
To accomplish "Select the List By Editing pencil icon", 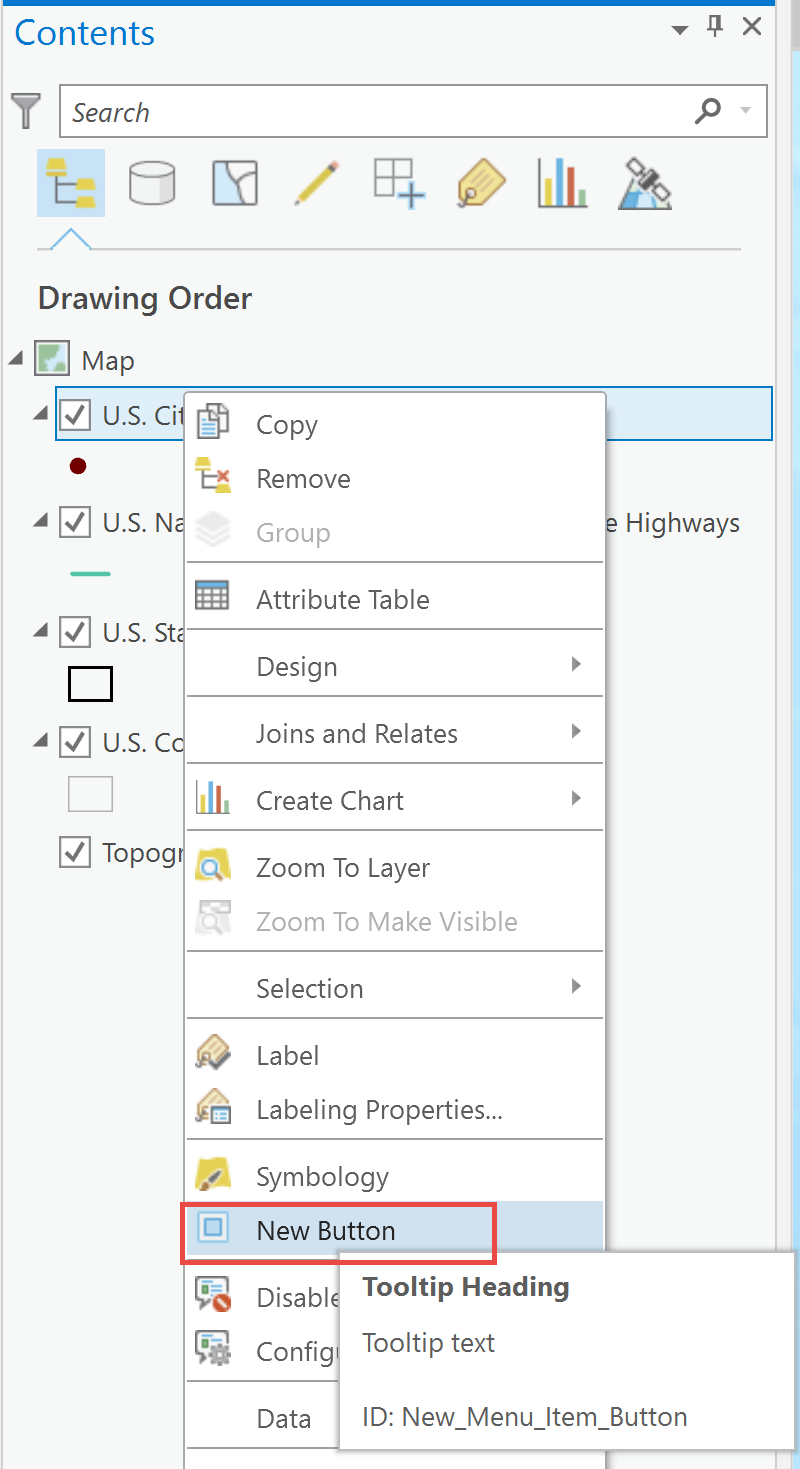I will click(x=316, y=183).
